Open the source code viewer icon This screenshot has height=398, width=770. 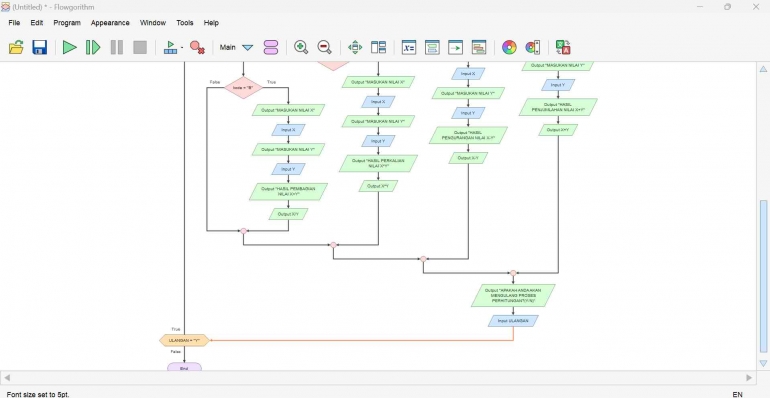pos(455,47)
